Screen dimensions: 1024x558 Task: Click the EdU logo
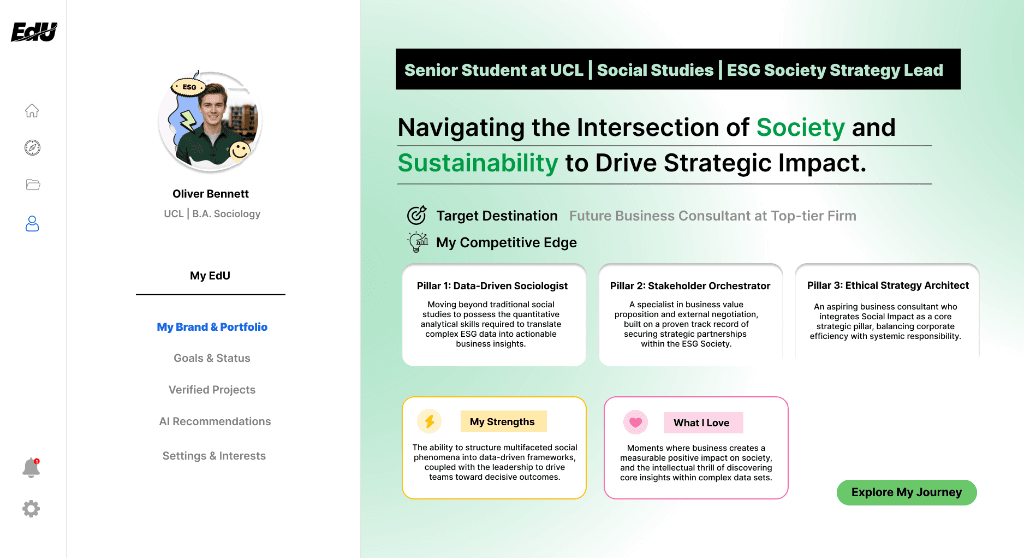[x=34, y=32]
